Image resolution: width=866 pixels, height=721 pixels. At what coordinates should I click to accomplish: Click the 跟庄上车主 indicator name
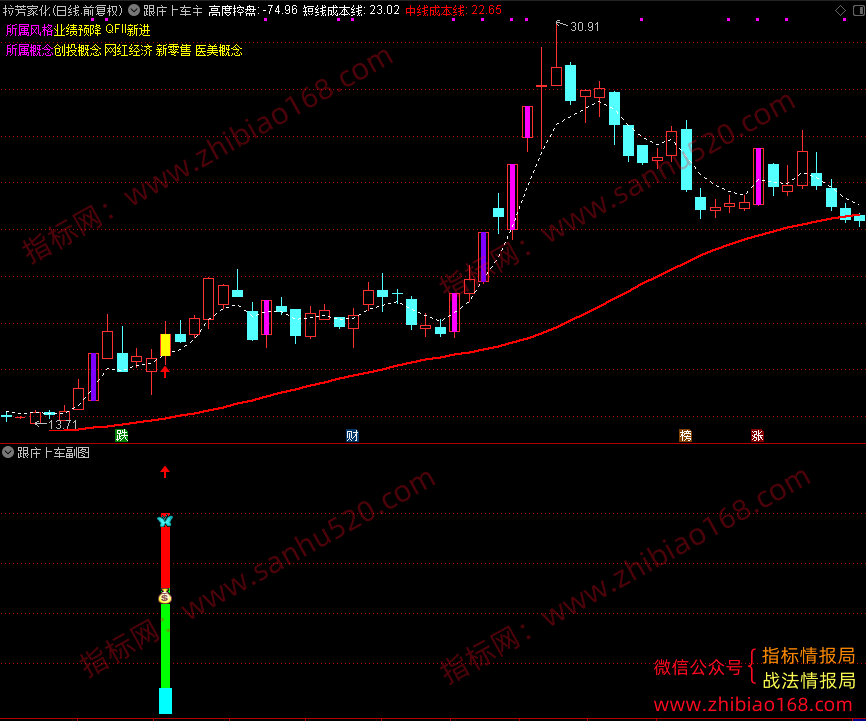point(173,10)
